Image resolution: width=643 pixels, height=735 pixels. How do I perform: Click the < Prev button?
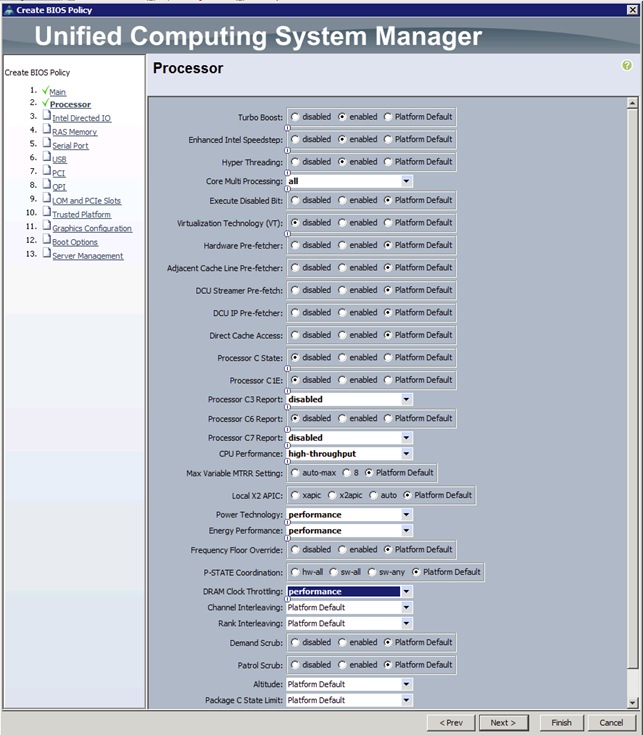tap(451, 723)
